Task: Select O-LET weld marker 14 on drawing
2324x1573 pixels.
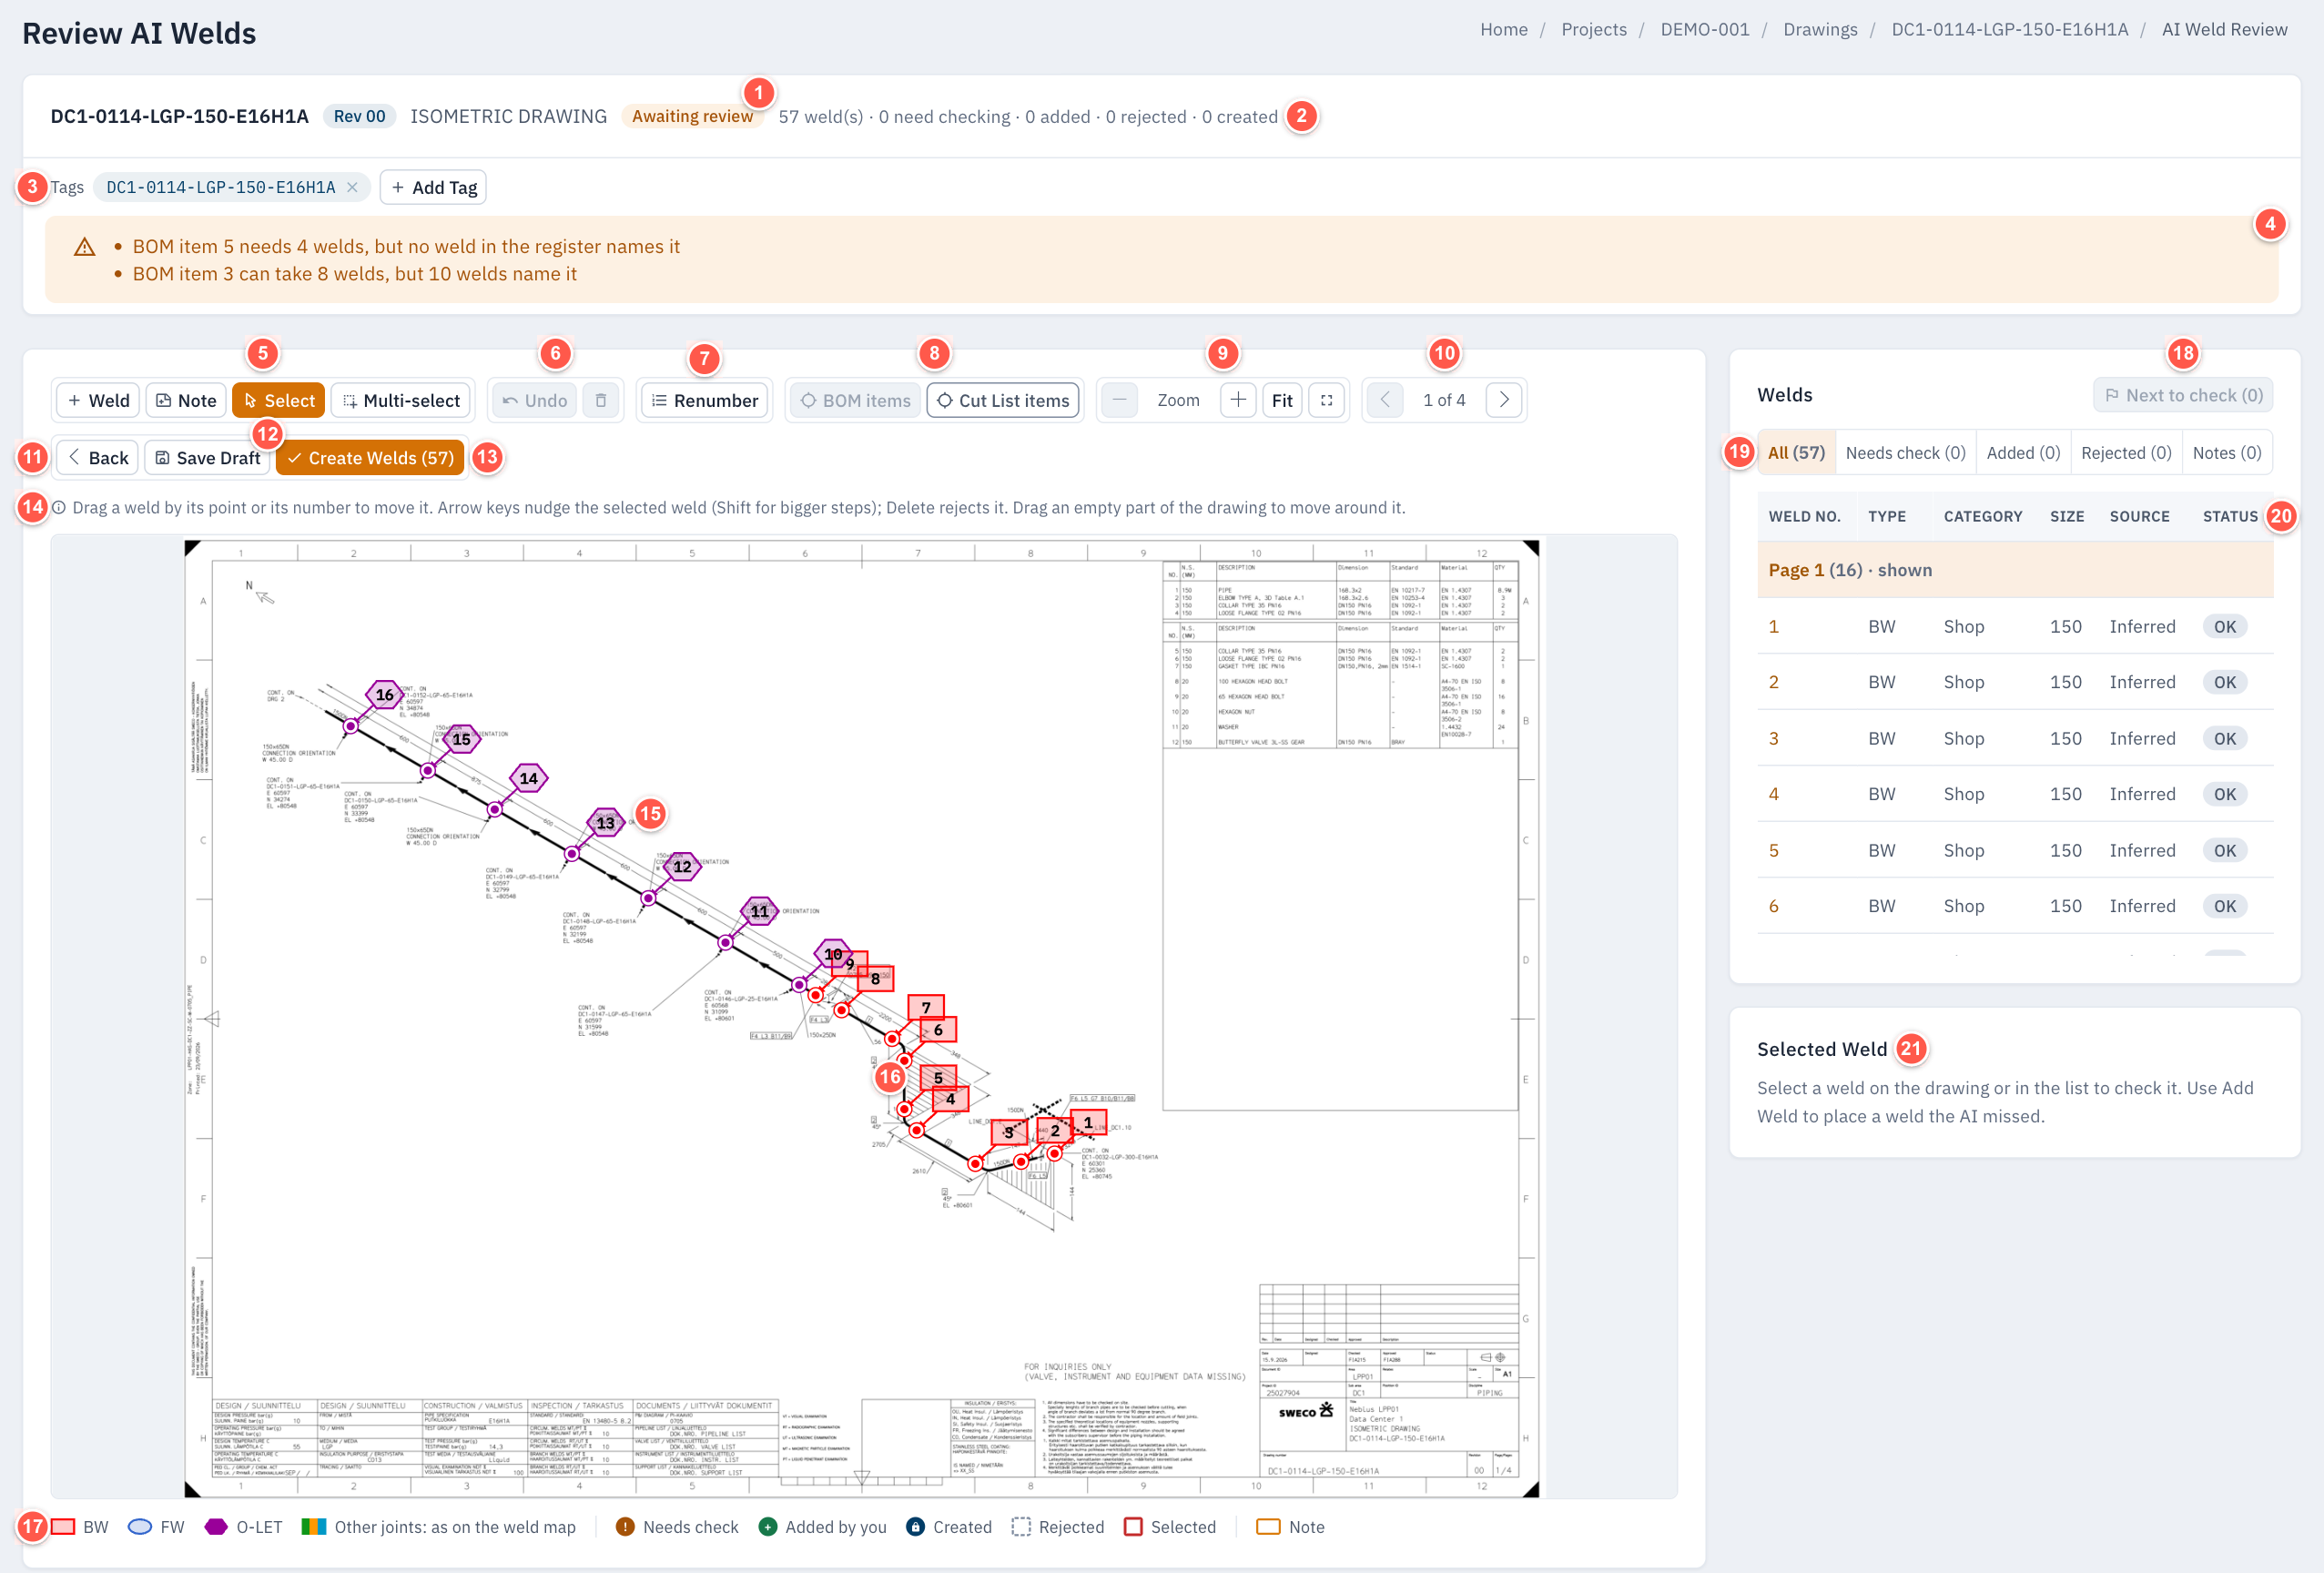Action: point(528,778)
